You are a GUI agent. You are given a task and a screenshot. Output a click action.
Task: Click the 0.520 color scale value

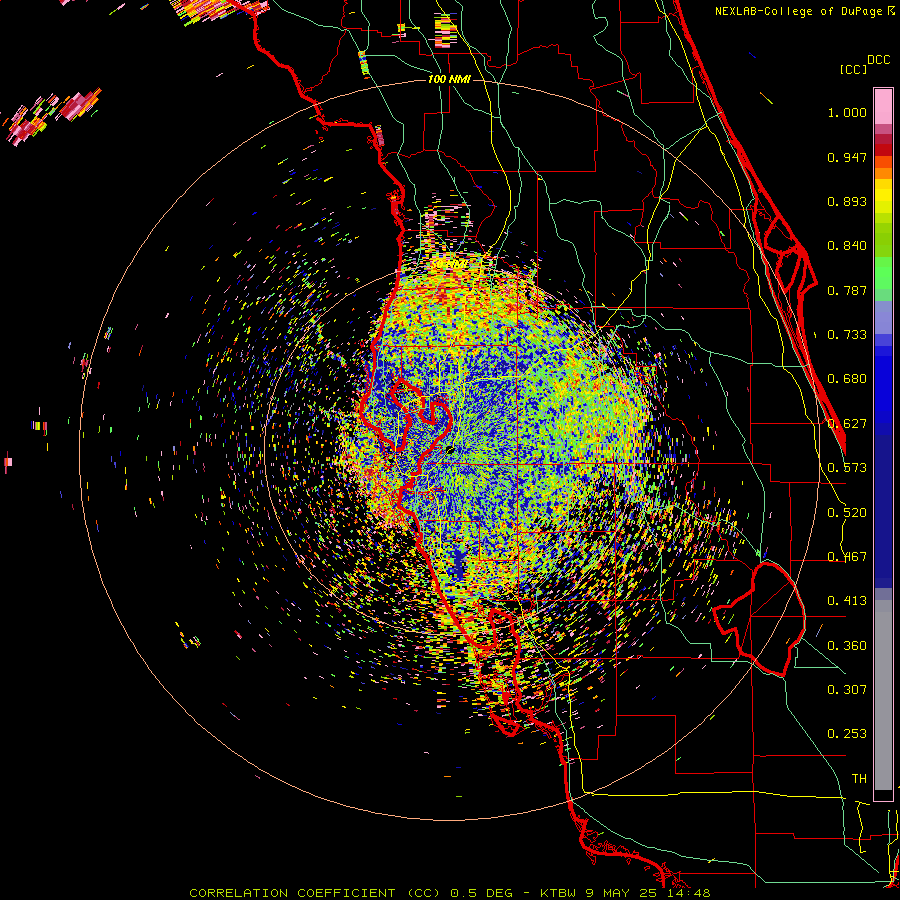847,513
